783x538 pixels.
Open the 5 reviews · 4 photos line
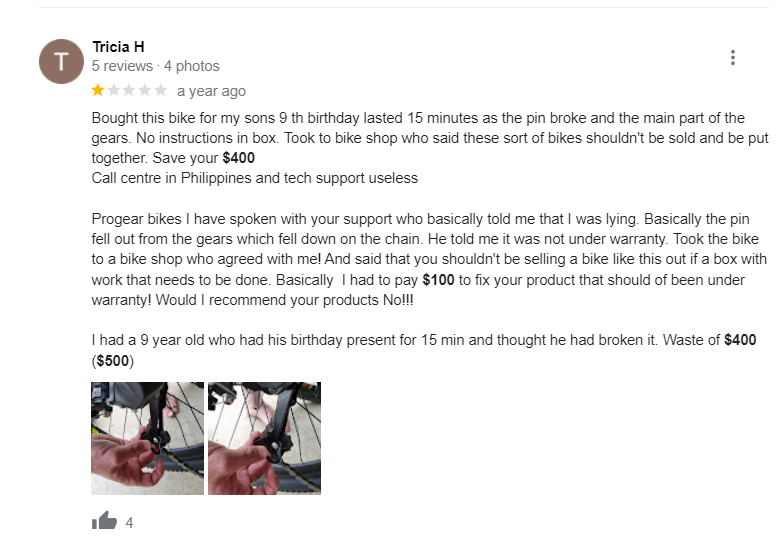point(155,66)
